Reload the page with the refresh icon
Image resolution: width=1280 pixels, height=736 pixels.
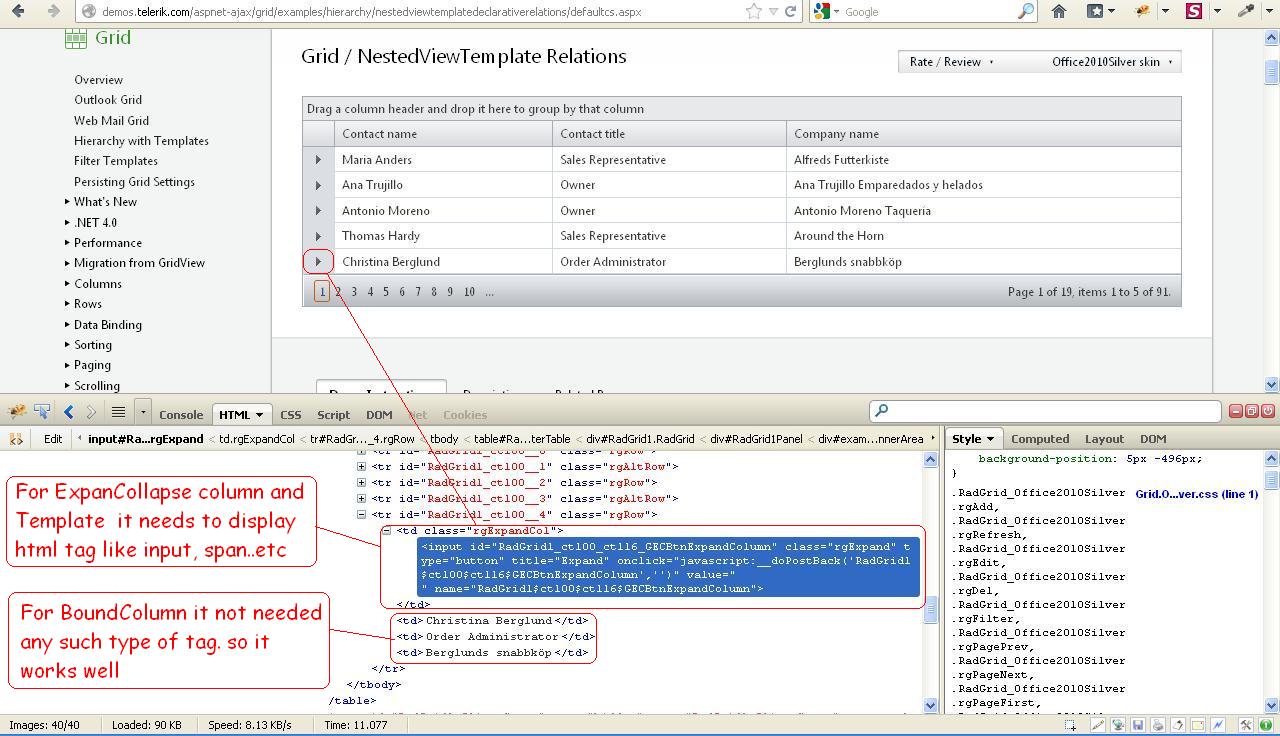coord(790,11)
